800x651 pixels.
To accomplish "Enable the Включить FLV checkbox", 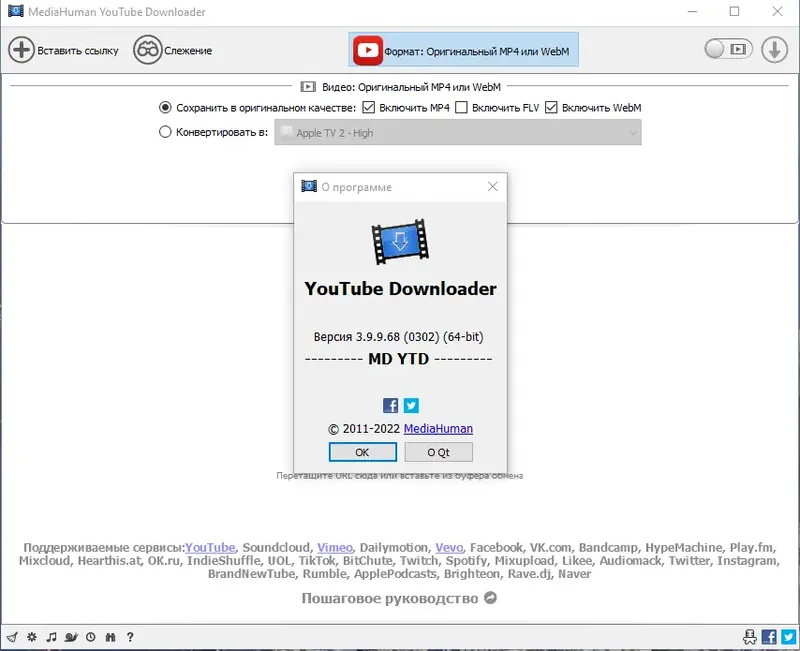I will (x=464, y=107).
